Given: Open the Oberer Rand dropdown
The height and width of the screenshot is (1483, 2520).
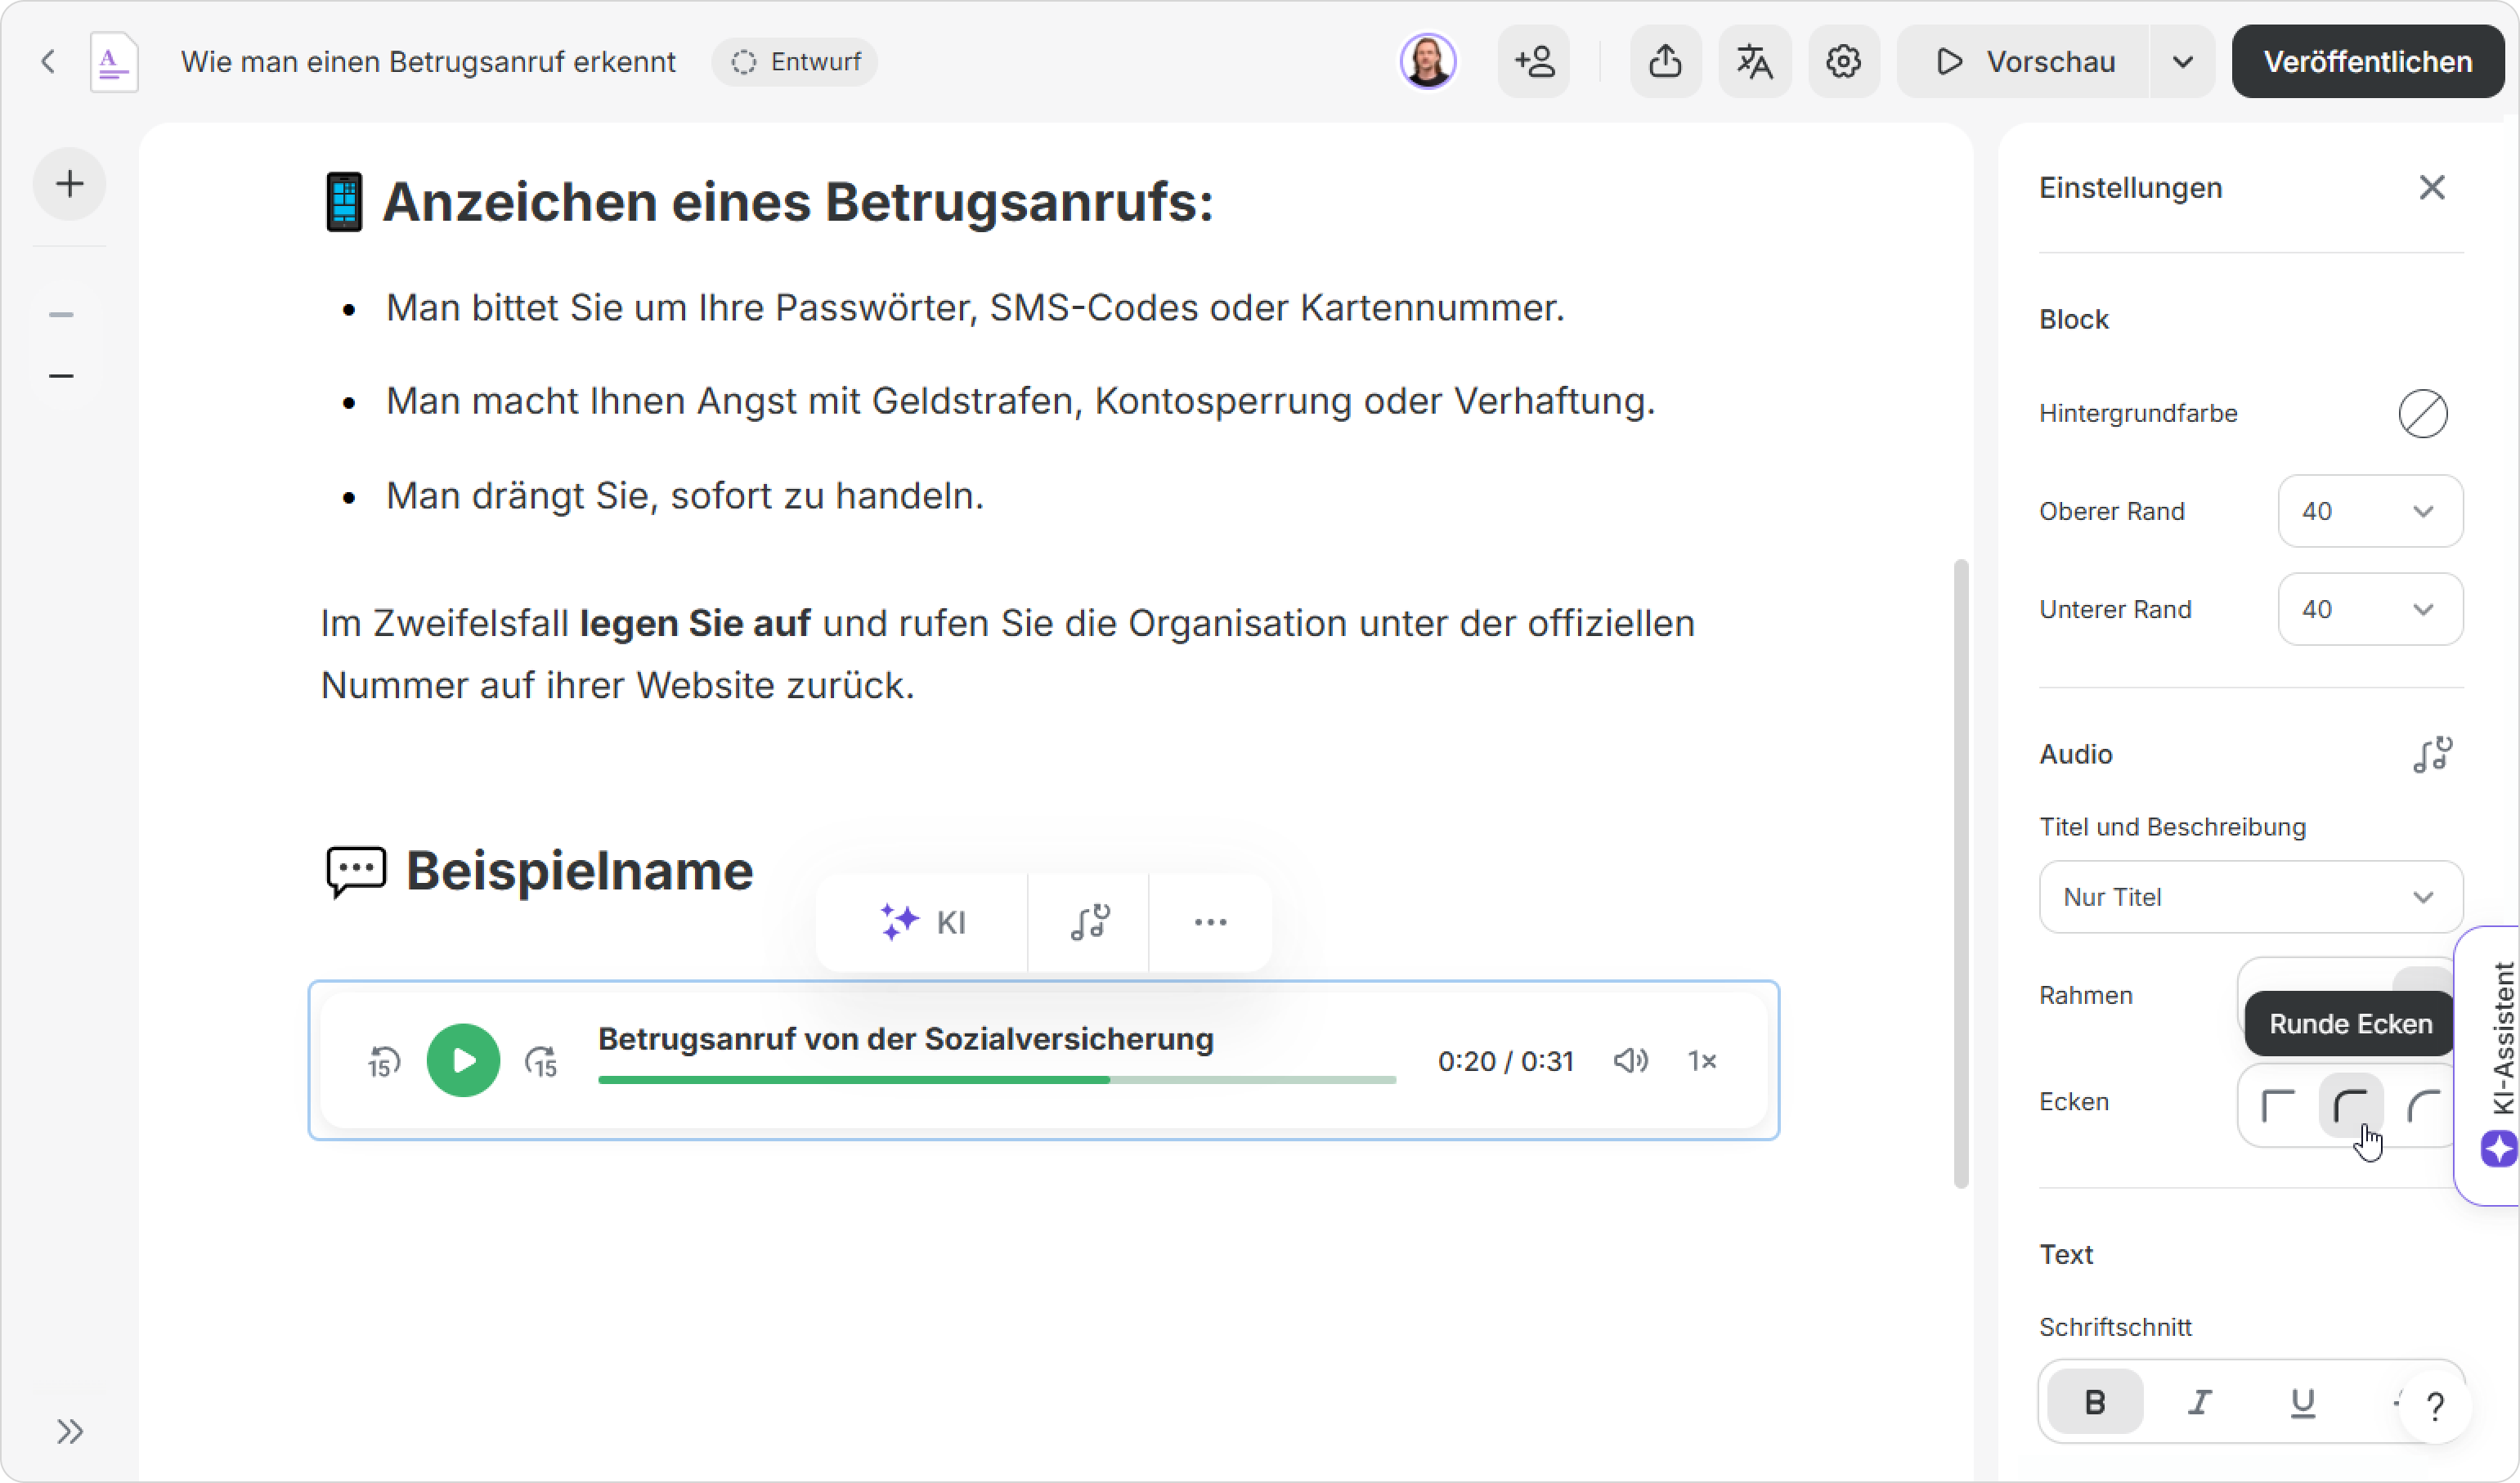Looking at the screenshot, I should pyautogui.click(x=2369, y=511).
